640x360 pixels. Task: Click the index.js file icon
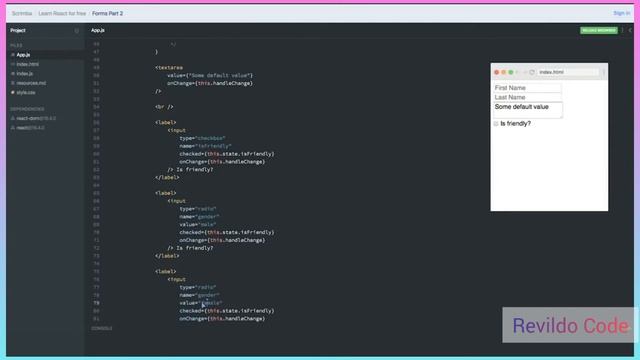13,73
